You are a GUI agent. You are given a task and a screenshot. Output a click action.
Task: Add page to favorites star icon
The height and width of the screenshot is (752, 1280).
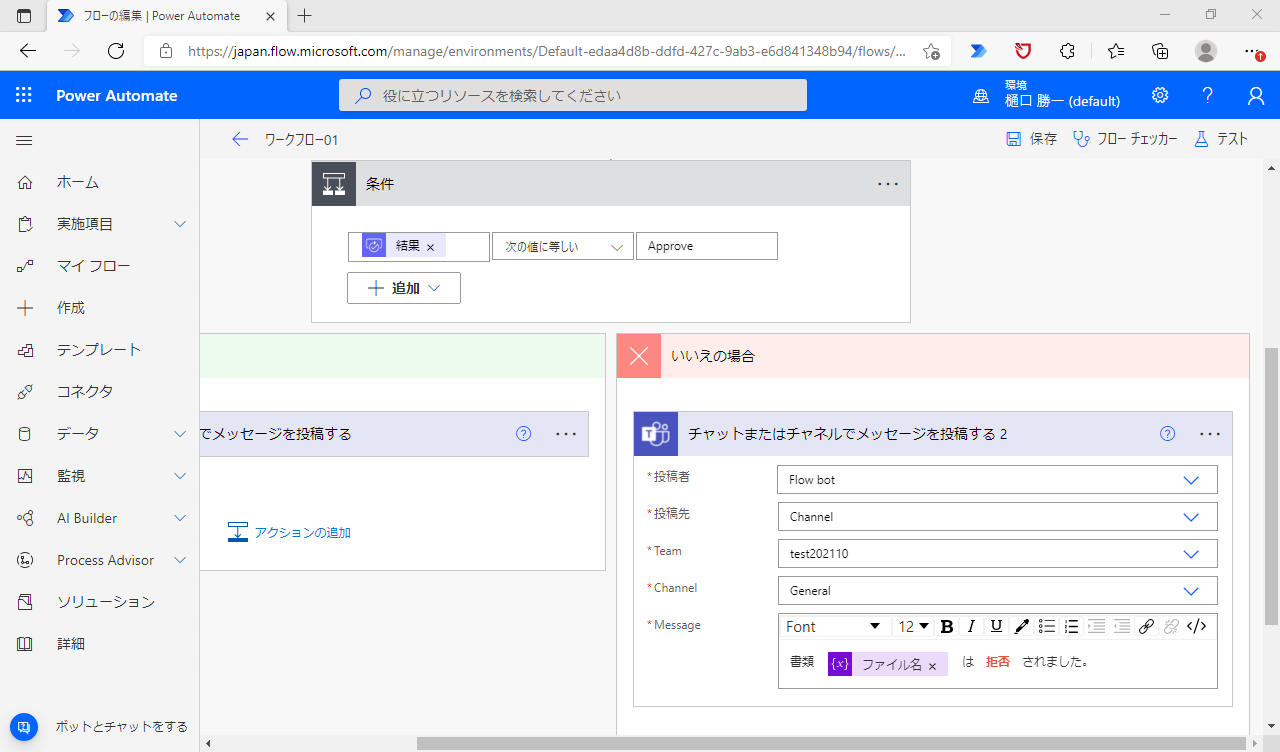coord(931,51)
